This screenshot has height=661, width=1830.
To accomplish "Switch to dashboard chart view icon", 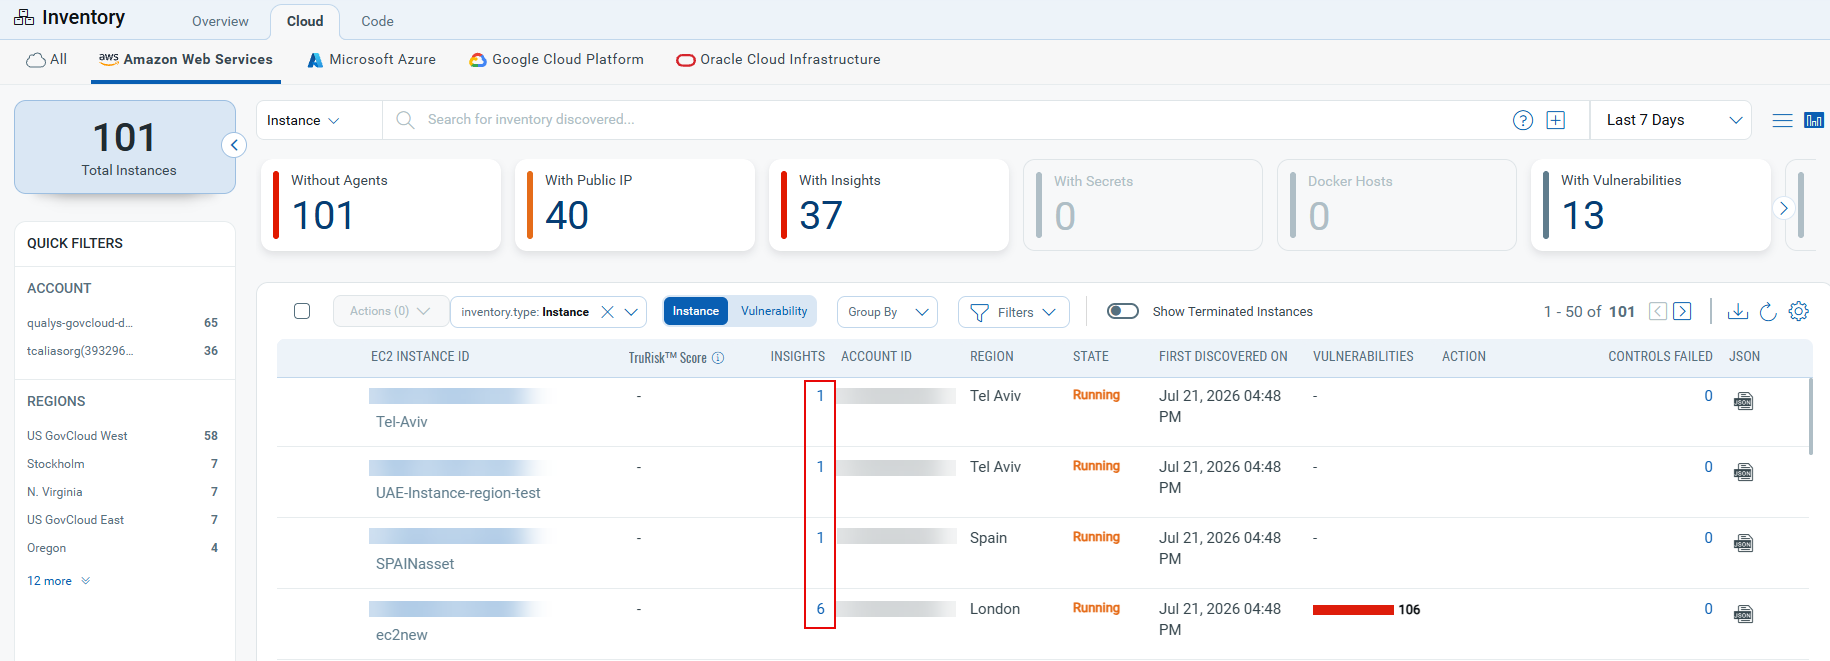I will 1813,120.
